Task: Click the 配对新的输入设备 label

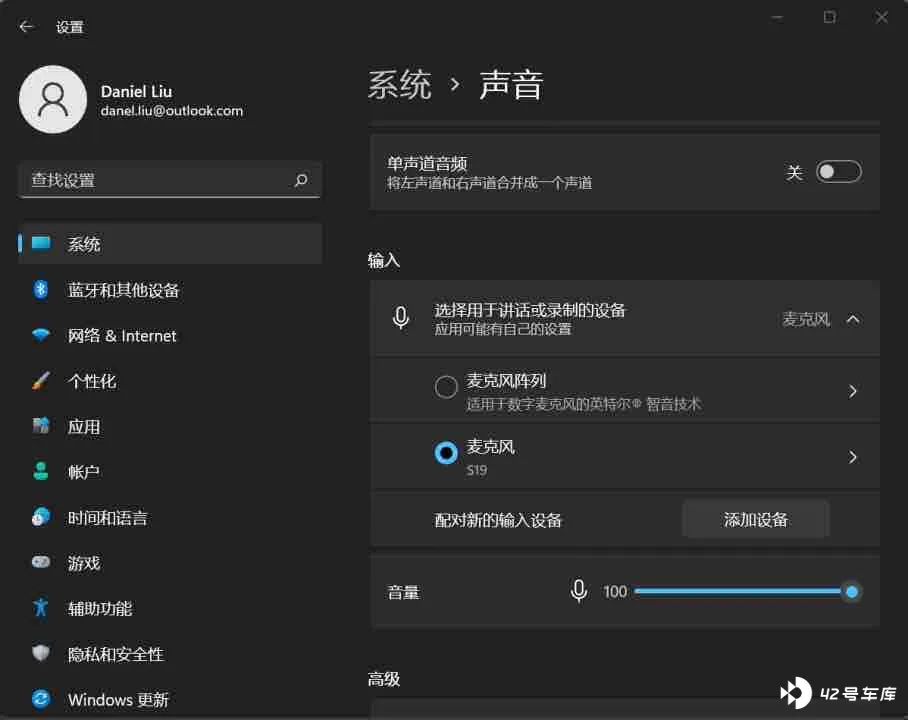Action: 498,520
